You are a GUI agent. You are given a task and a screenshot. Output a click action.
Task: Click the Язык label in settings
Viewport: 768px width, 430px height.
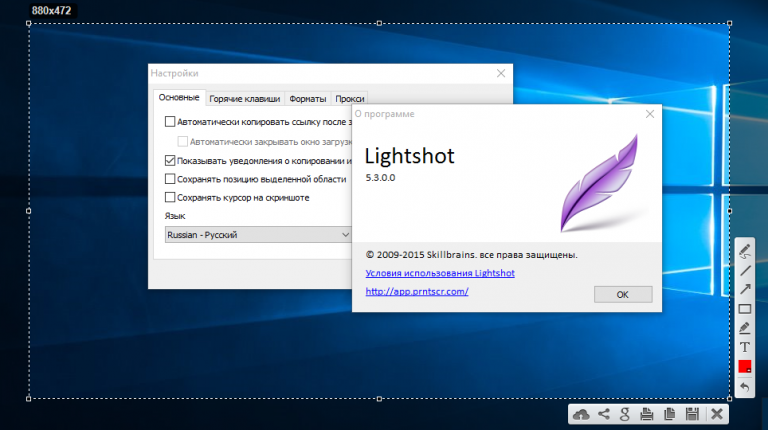[175, 216]
